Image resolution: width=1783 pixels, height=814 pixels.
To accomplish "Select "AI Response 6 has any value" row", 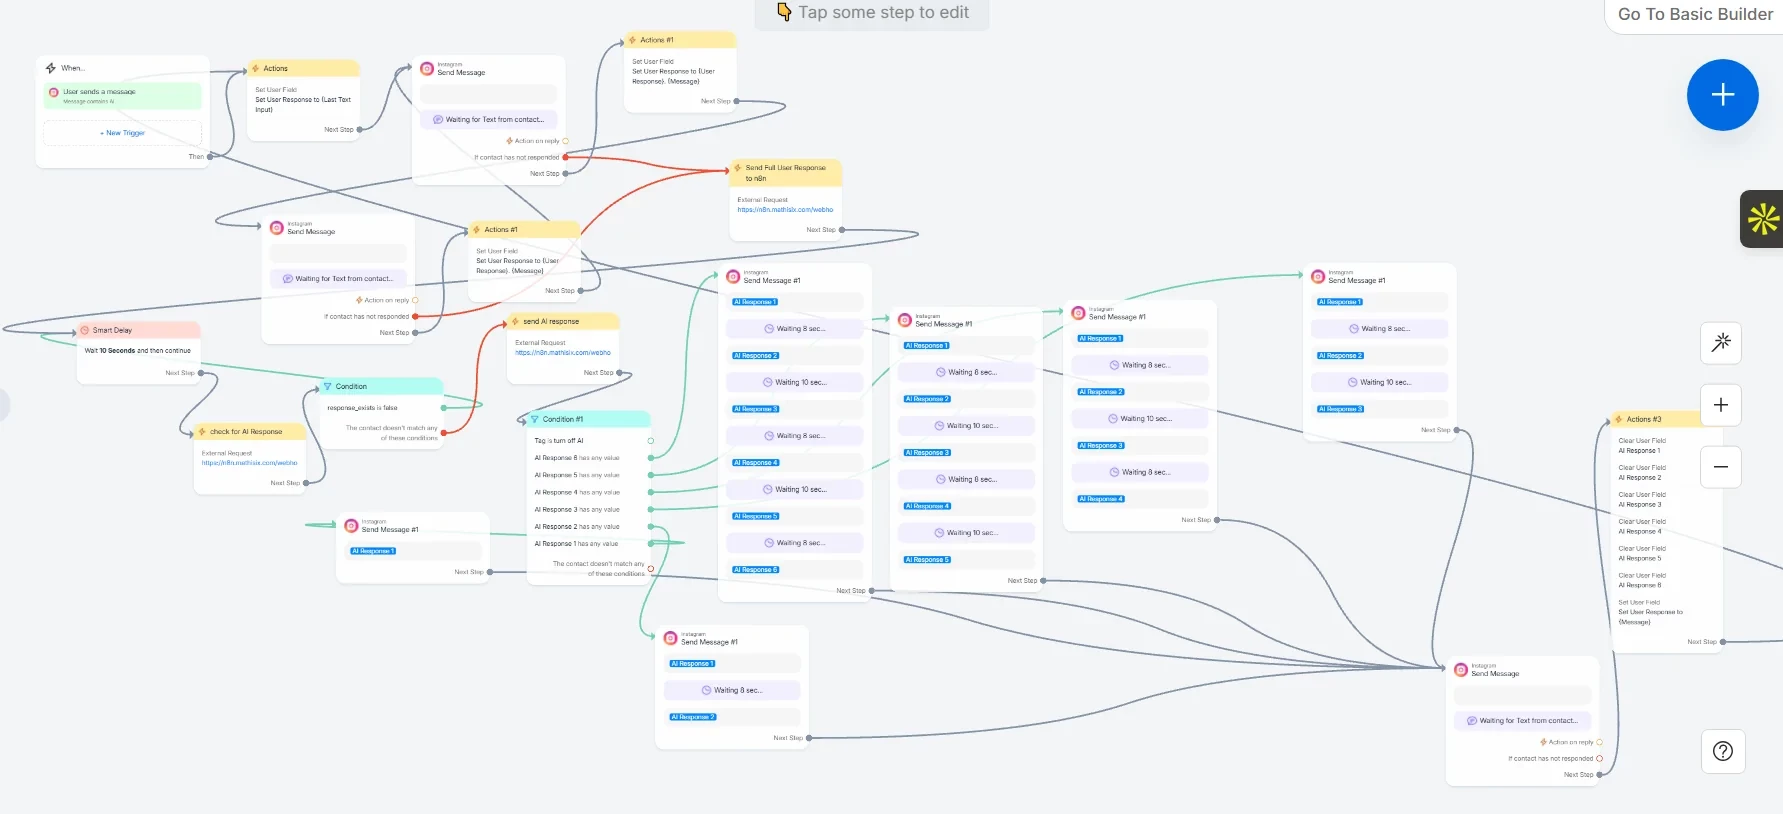I will click(x=590, y=458).
